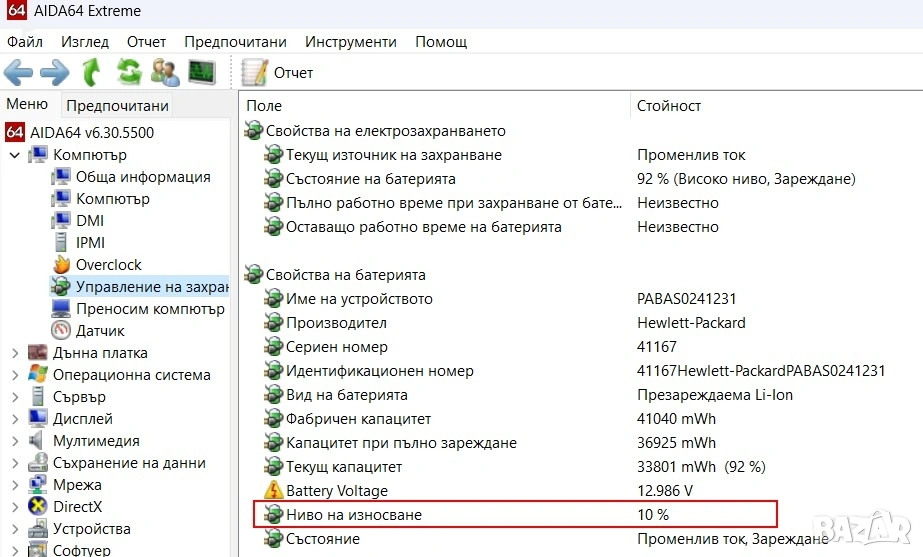
Task: Expand the Операционна система tree node
Action: coord(15,375)
